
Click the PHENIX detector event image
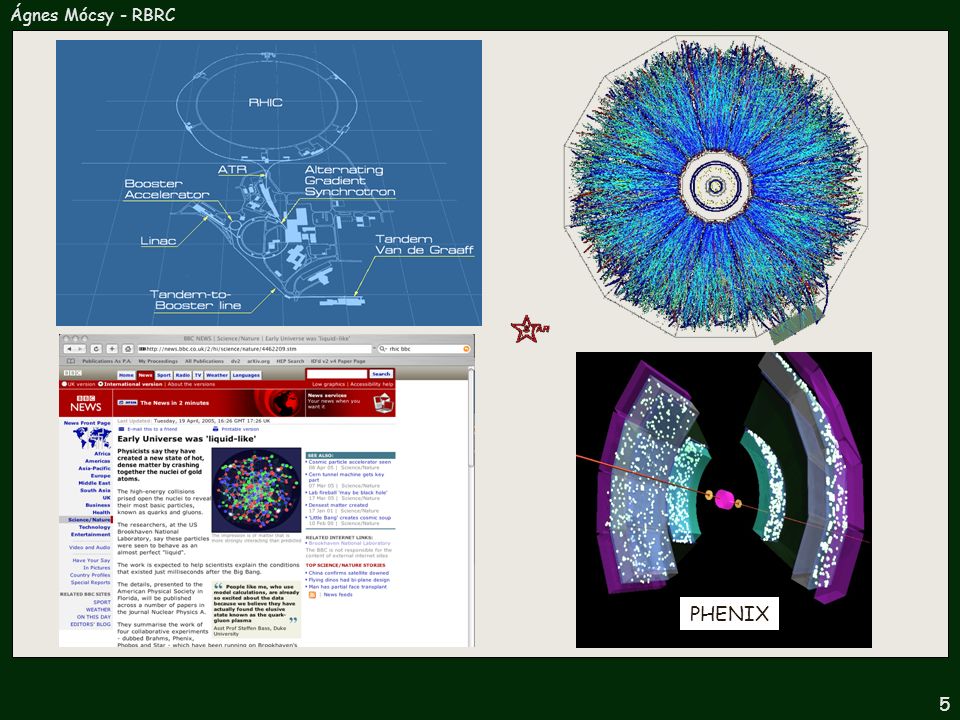pos(724,500)
